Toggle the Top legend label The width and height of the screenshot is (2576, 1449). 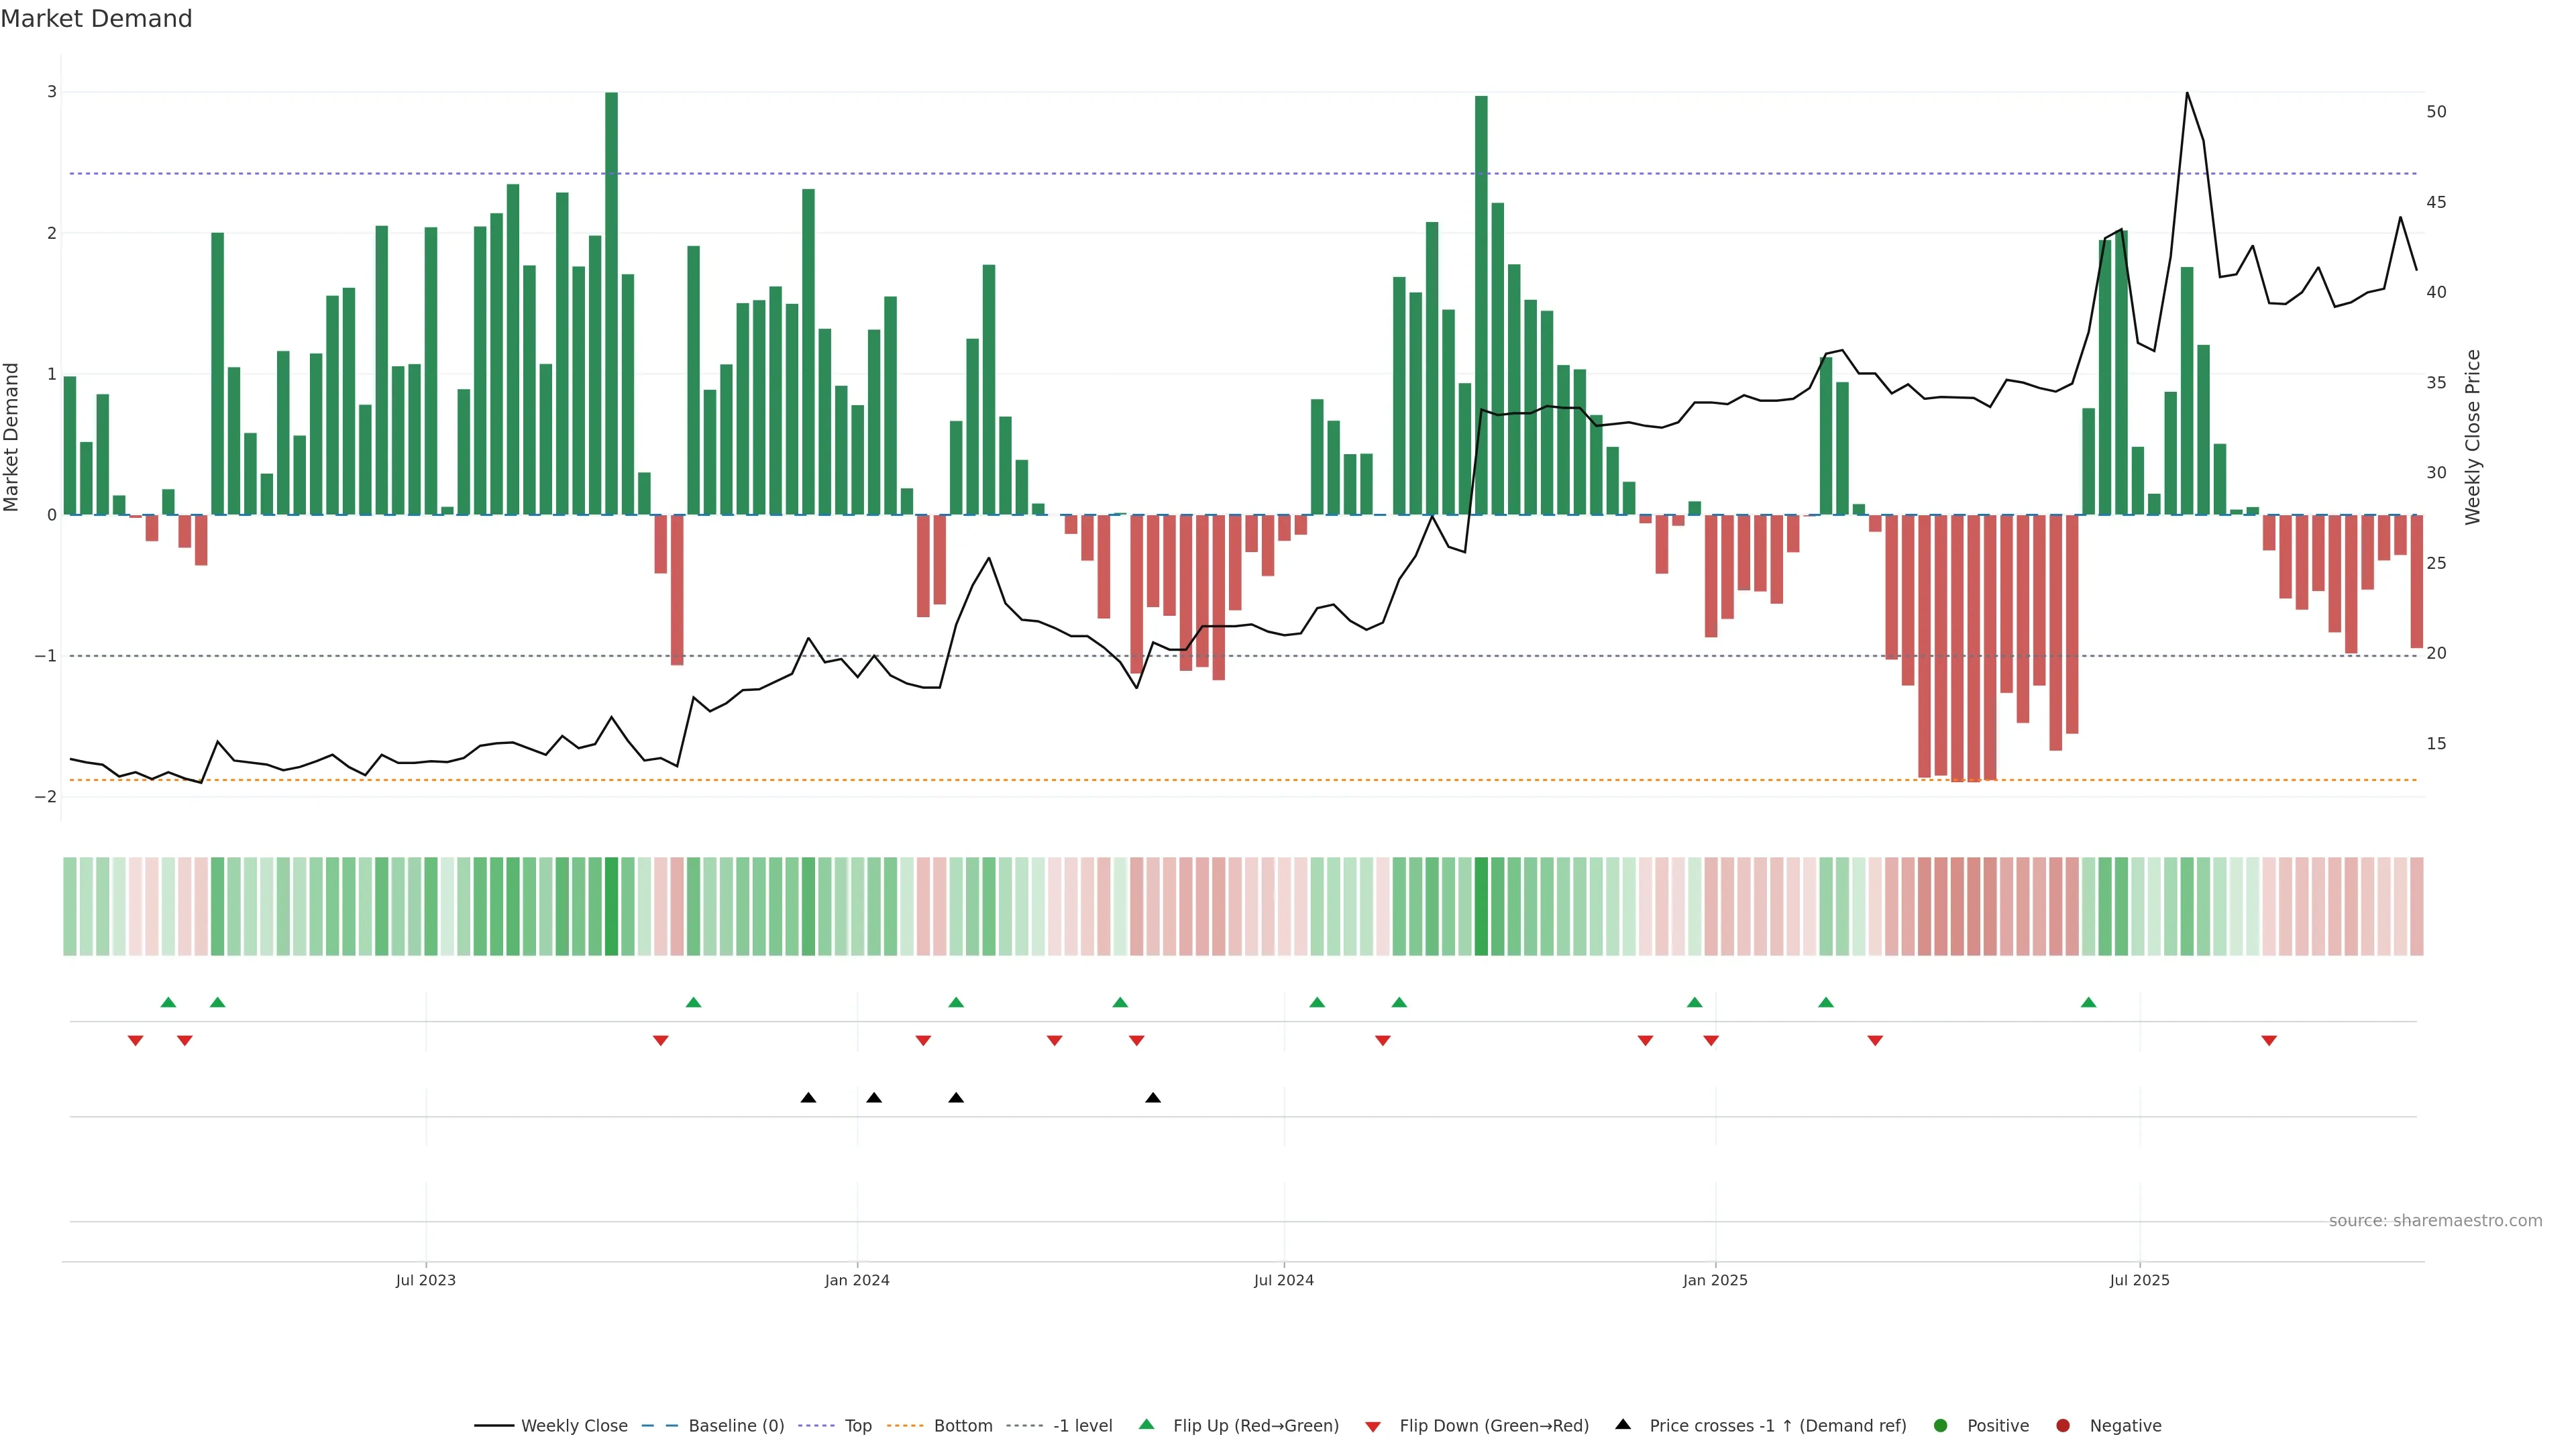[857, 1425]
